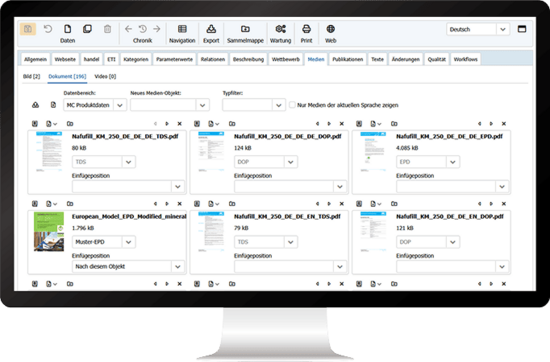Move Nafufill DE_DOP.pdf card left
This screenshot has width=550, height=362.
(317, 124)
